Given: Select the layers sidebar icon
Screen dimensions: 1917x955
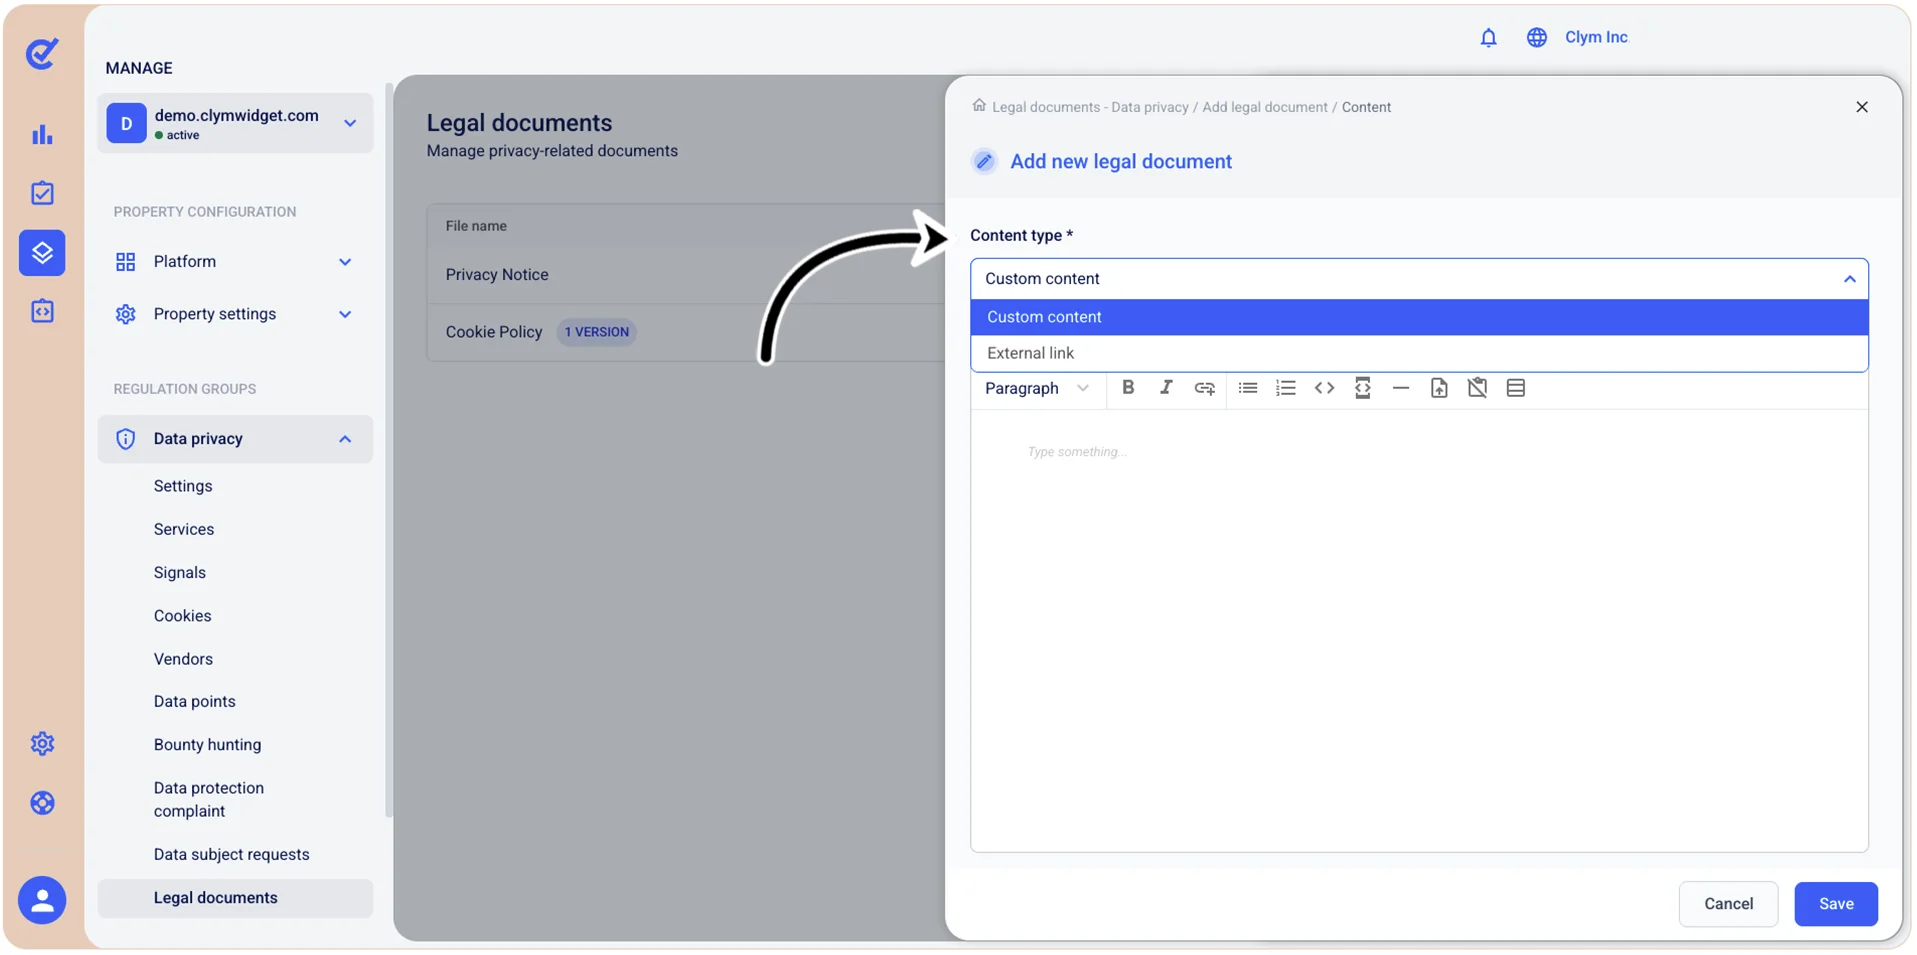Looking at the screenshot, I should click(42, 252).
